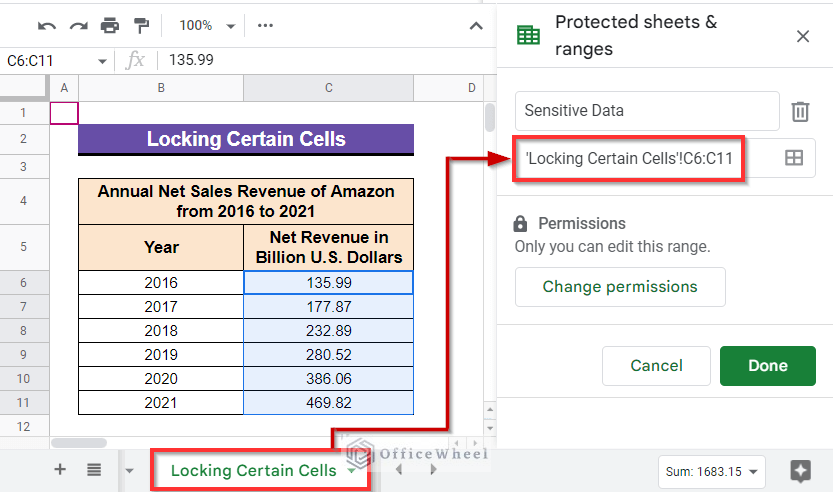This screenshot has width=833, height=492.
Task: Select column A header
Action: 64,88
